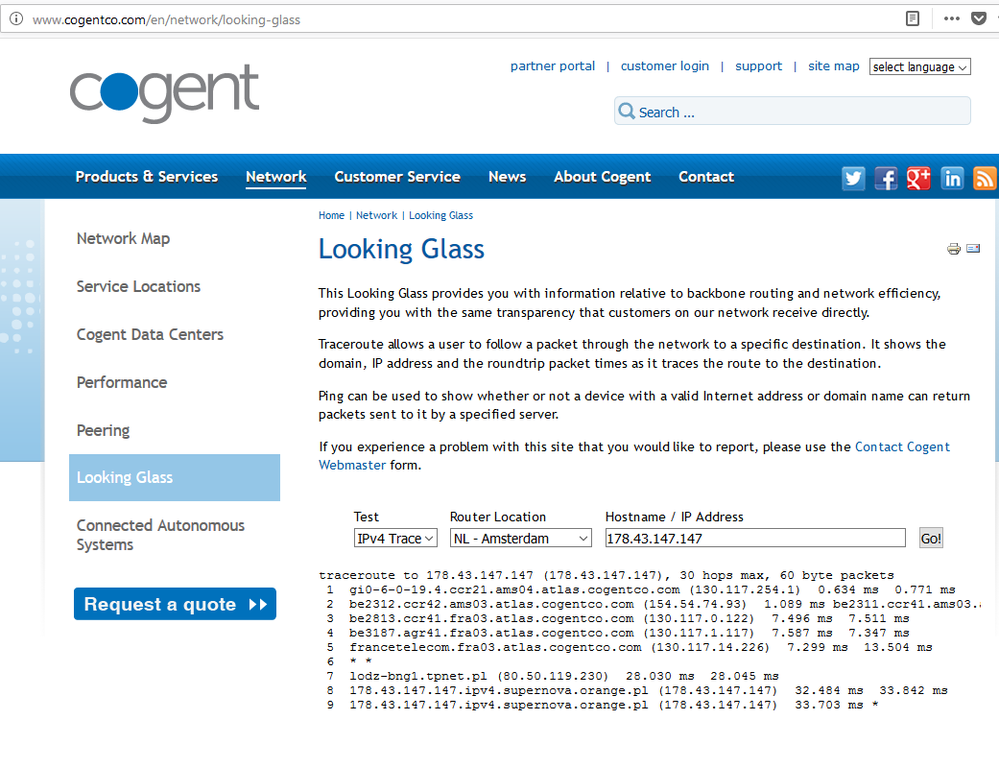Click the partner portal link
Image resolution: width=999 pixels, height=773 pixels.
pyautogui.click(x=552, y=66)
